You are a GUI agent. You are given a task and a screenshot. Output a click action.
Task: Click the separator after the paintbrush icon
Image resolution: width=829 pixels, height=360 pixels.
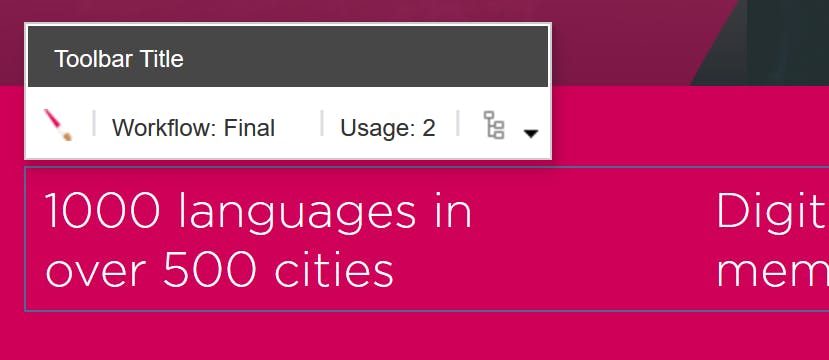tap(94, 123)
